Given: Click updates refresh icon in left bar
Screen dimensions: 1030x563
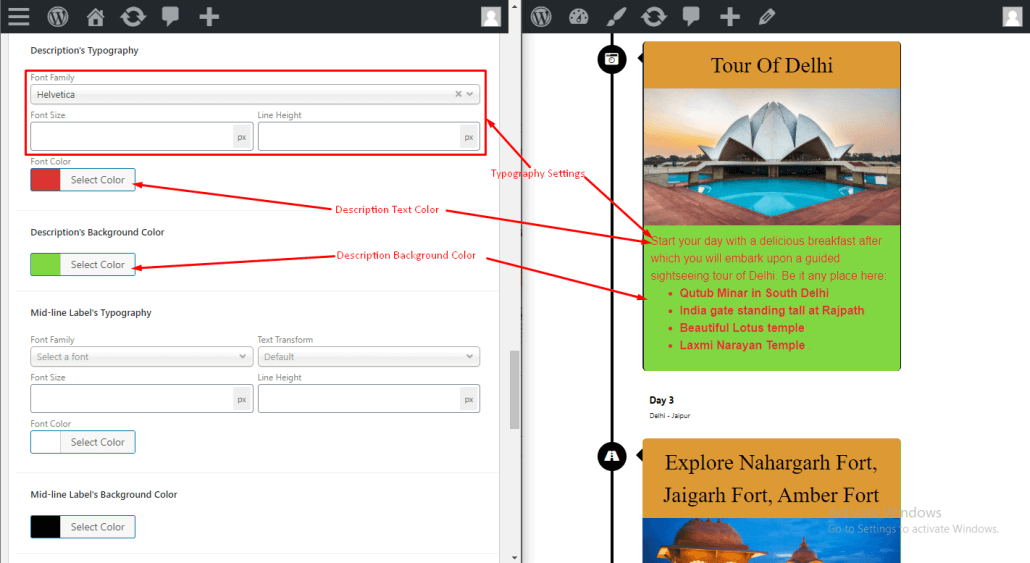Looking at the screenshot, I should pos(133,16).
